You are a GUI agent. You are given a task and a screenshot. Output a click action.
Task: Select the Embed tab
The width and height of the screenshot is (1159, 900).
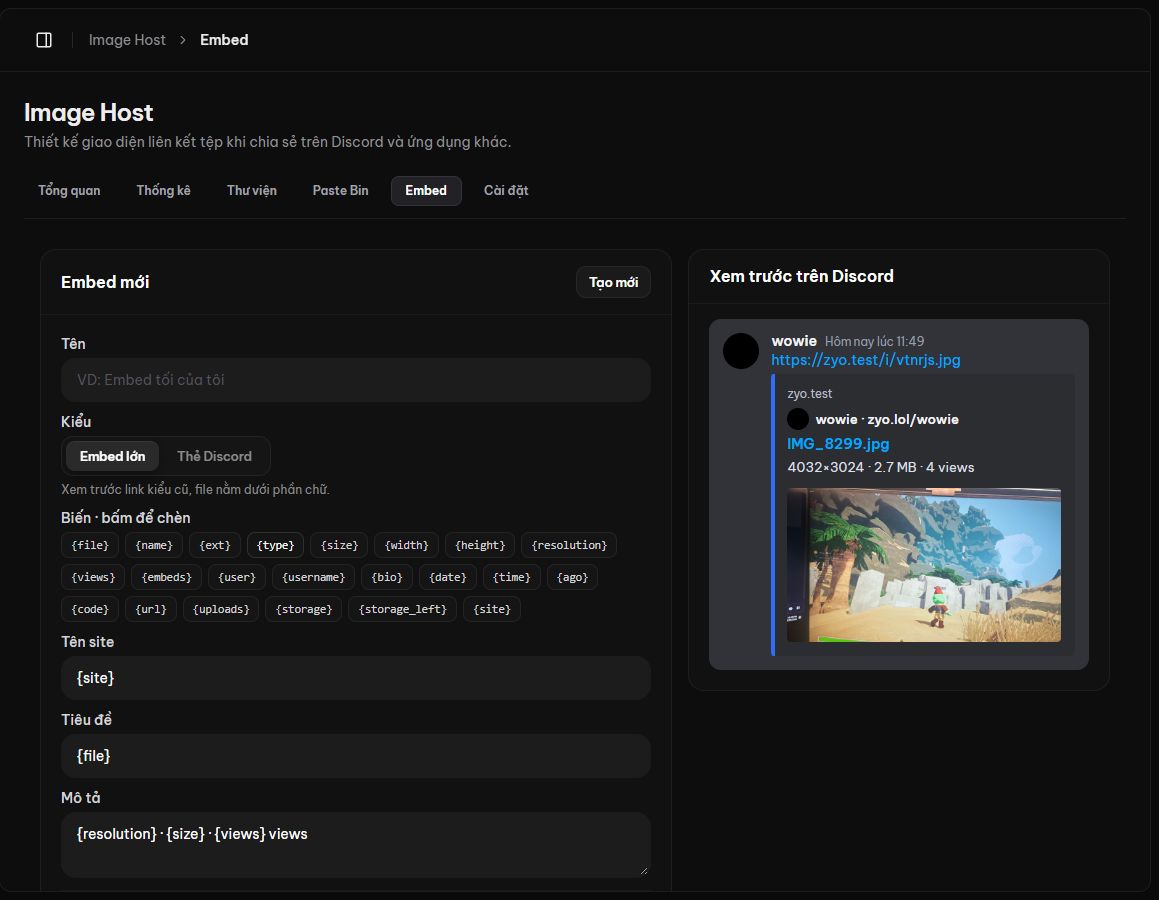(426, 191)
